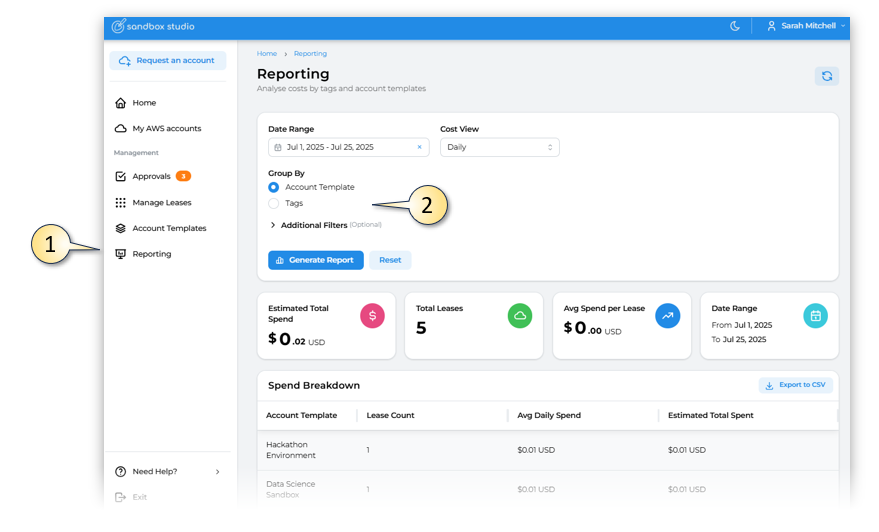Go to Approvals in sidebar
Image resolution: width=879 pixels, height=532 pixels.
click(x=151, y=177)
